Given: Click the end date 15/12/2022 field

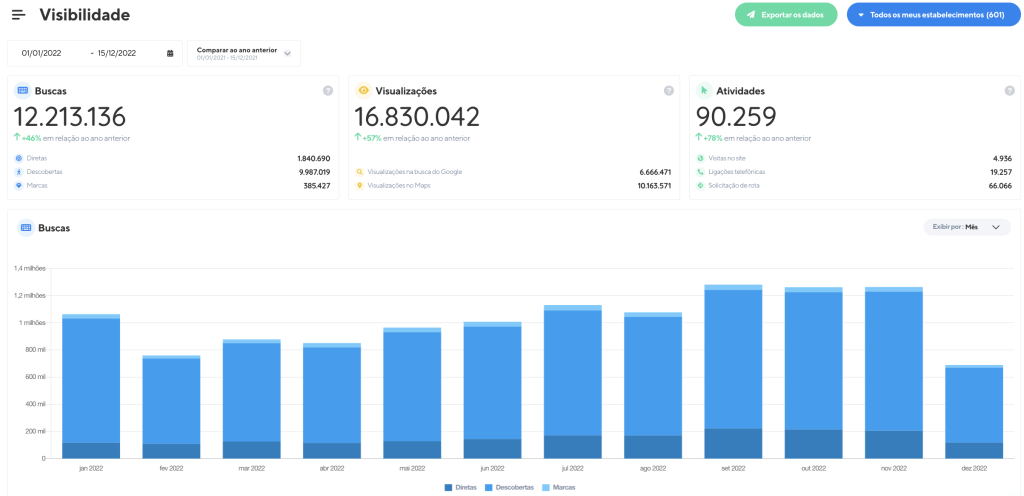Looking at the screenshot, I should pyautogui.click(x=117, y=54).
